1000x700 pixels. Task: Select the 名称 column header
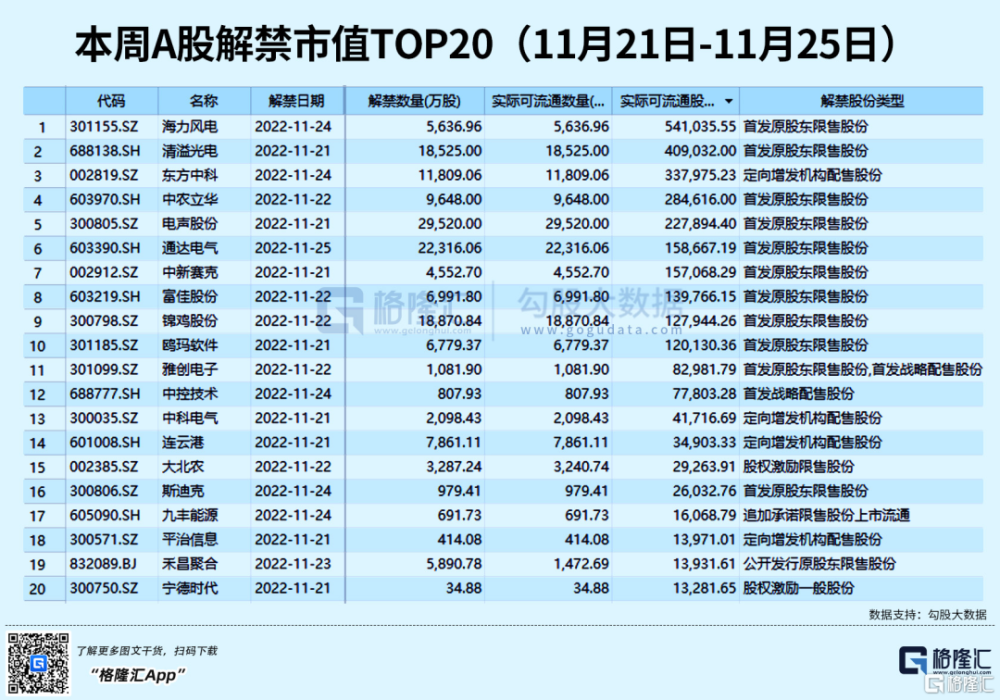(x=203, y=101)
